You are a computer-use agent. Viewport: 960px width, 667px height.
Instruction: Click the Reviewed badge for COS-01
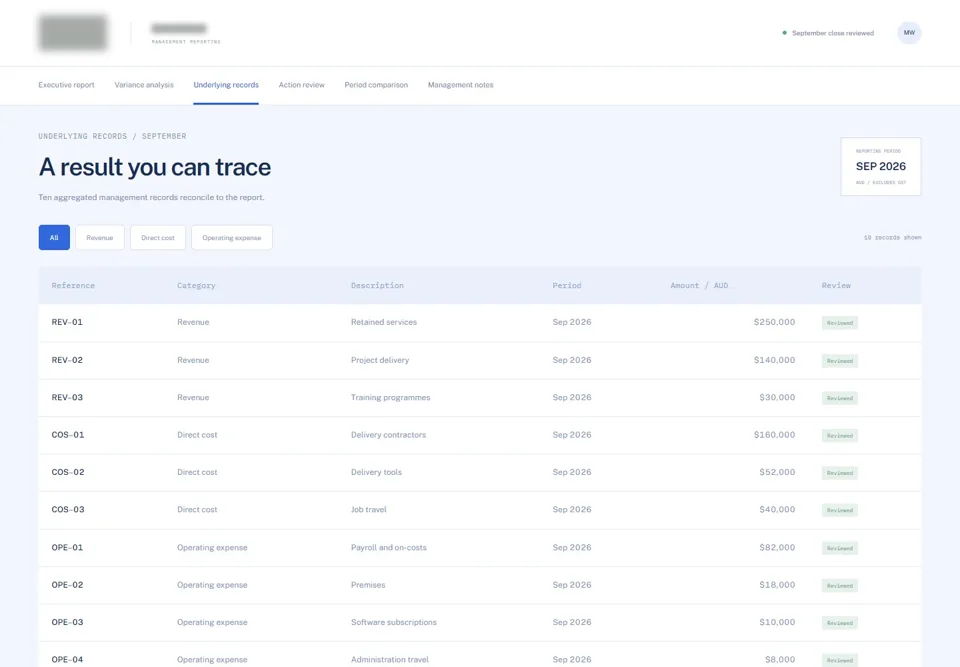(839, 435)
